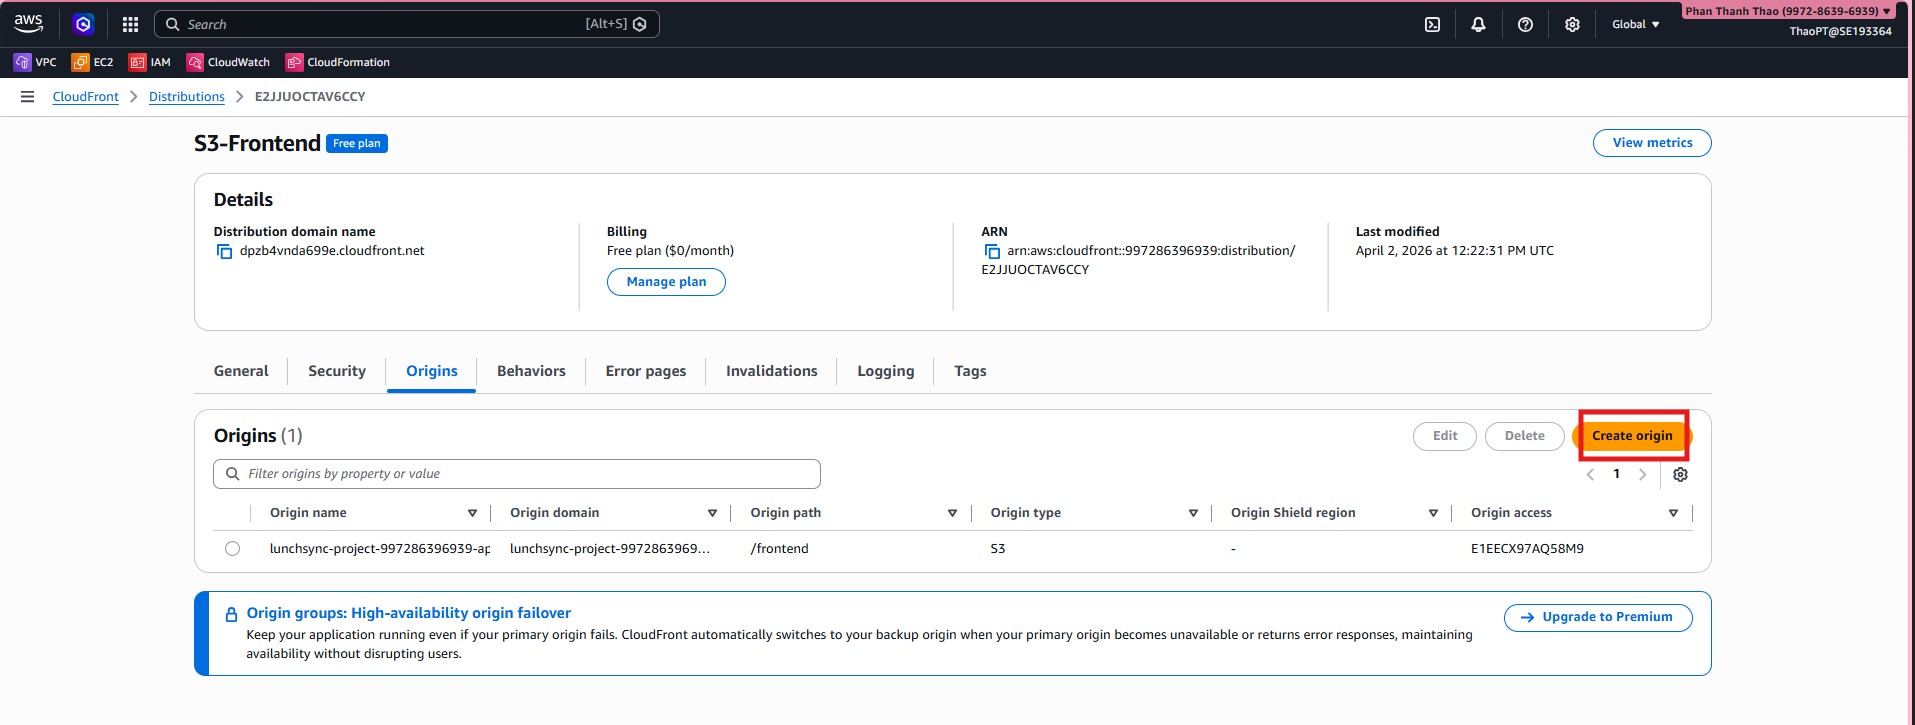Open origins table preferences gear
Image resolution: width=1915 pixels, height=725 pixels.
(1680, 474)
